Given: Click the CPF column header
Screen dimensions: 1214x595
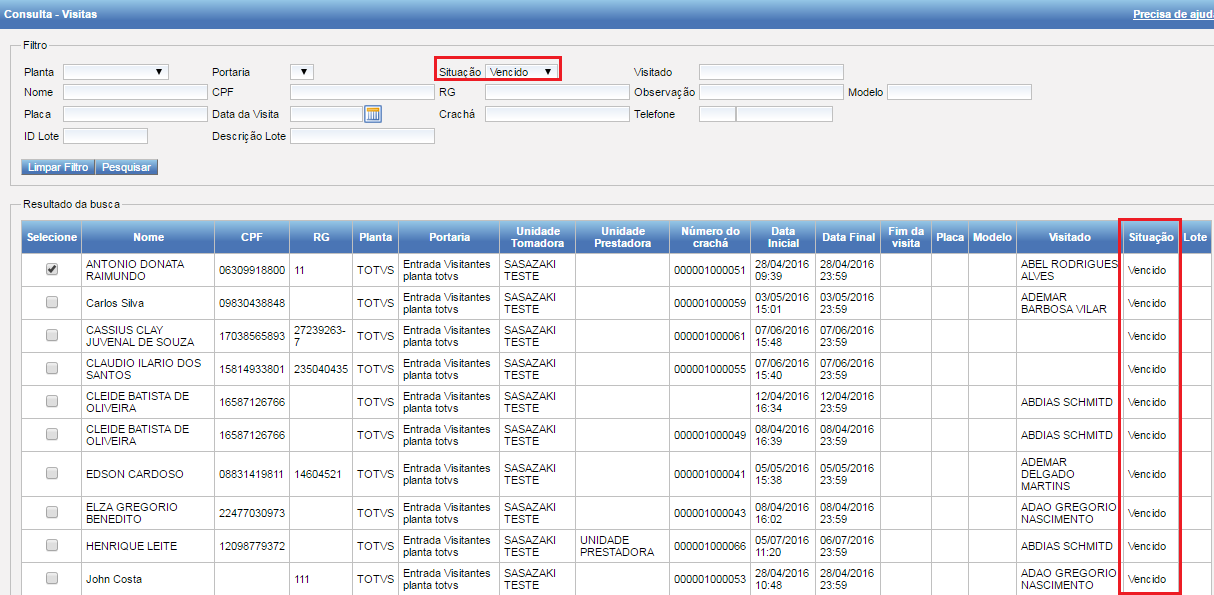Looking at the screenshot, I should [252, 237].
